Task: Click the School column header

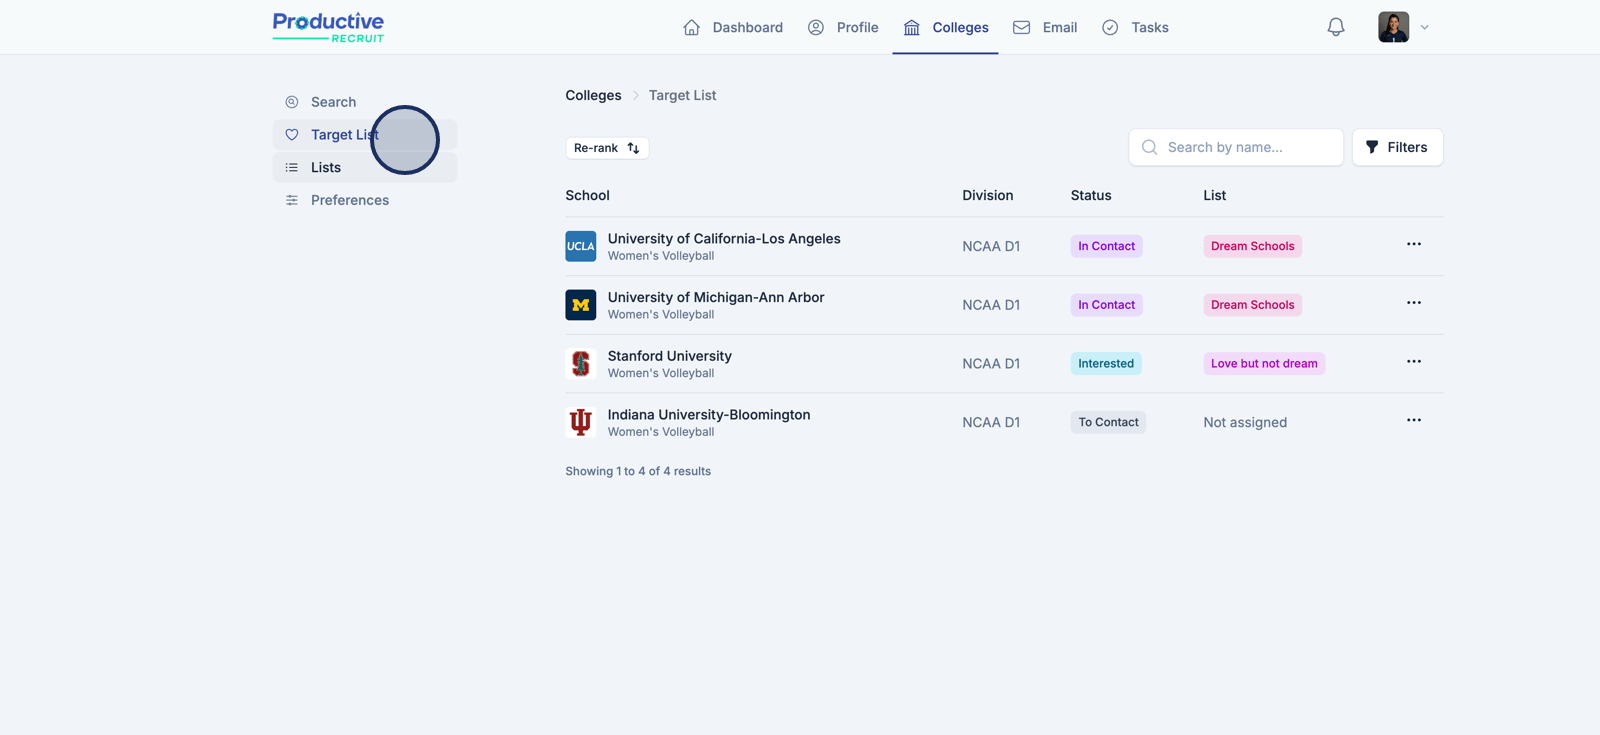Action: (x=587, y=196)
